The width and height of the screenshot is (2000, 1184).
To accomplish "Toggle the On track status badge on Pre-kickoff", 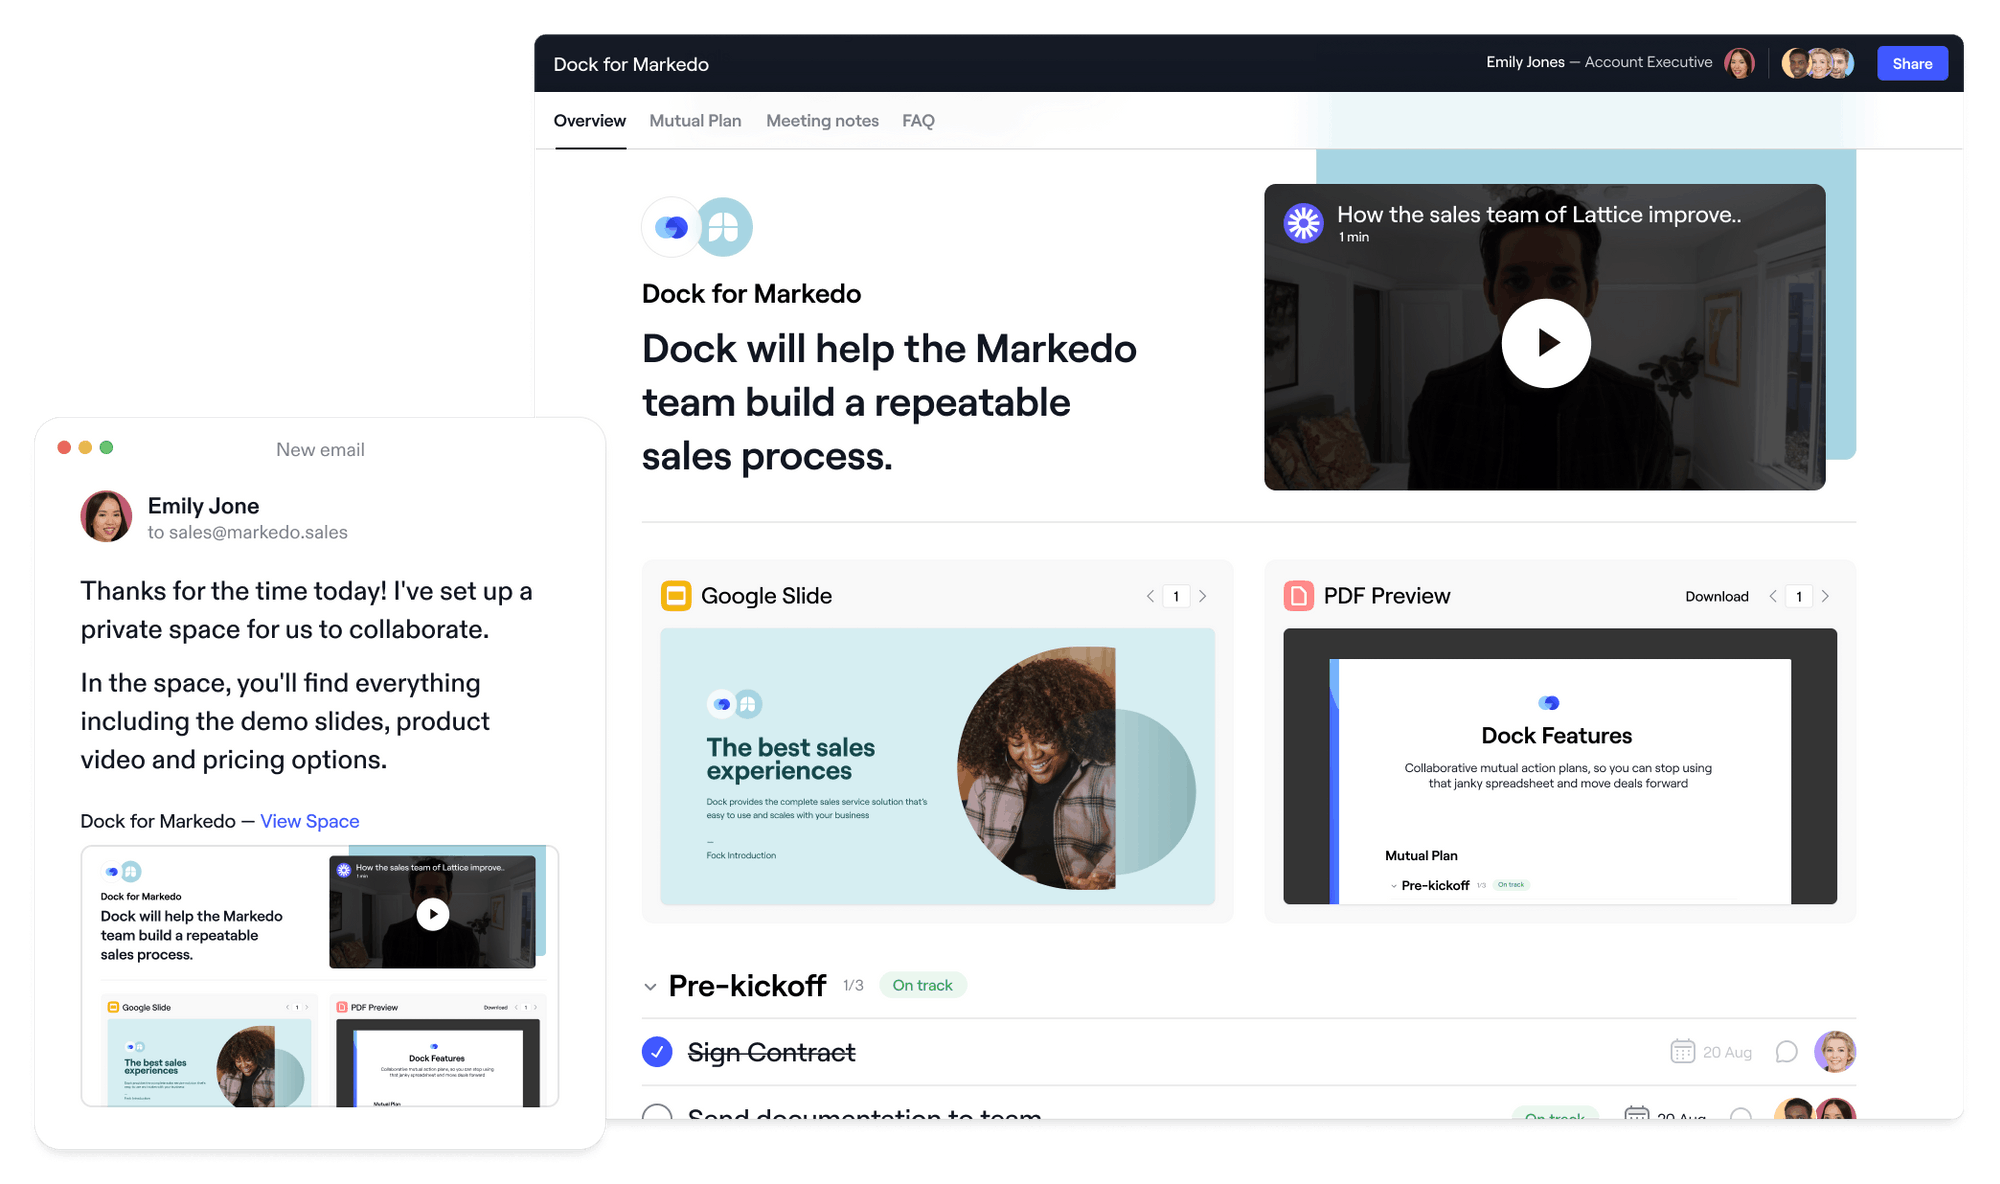I will pos(922,985).
